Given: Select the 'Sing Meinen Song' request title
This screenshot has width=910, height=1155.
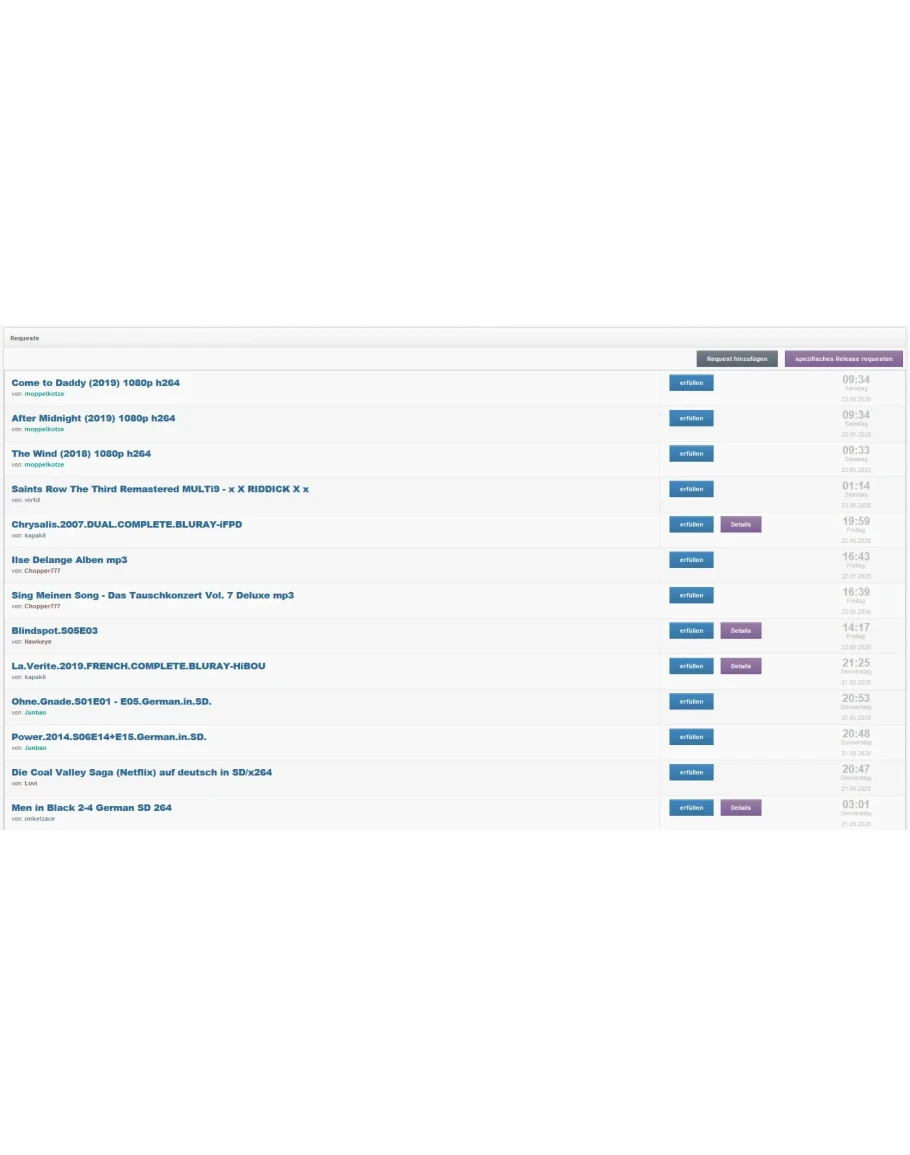Looking at the screenshot, I should pos(152,595).
